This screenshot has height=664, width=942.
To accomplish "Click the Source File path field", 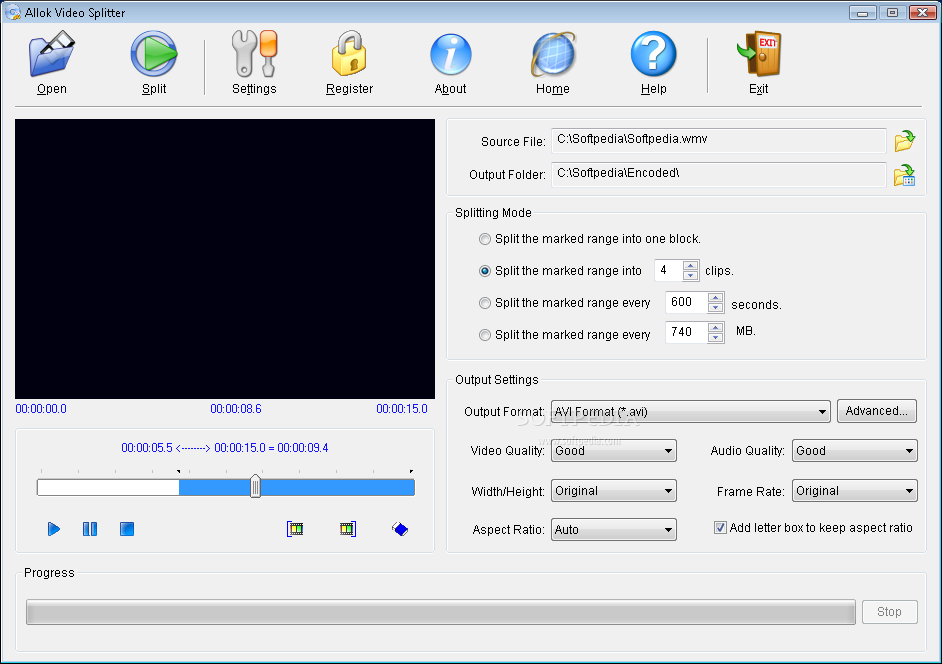I will coord(719,140).
